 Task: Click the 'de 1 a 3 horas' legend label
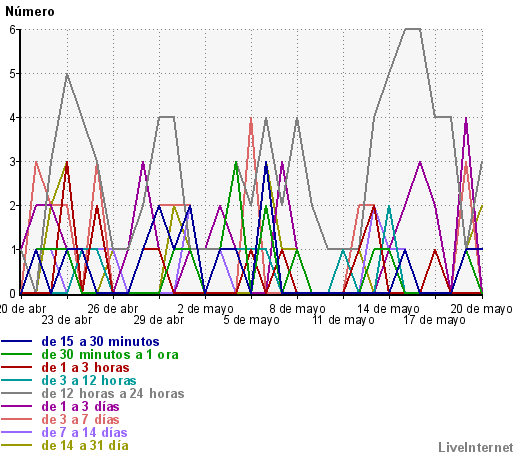(85, 368)
